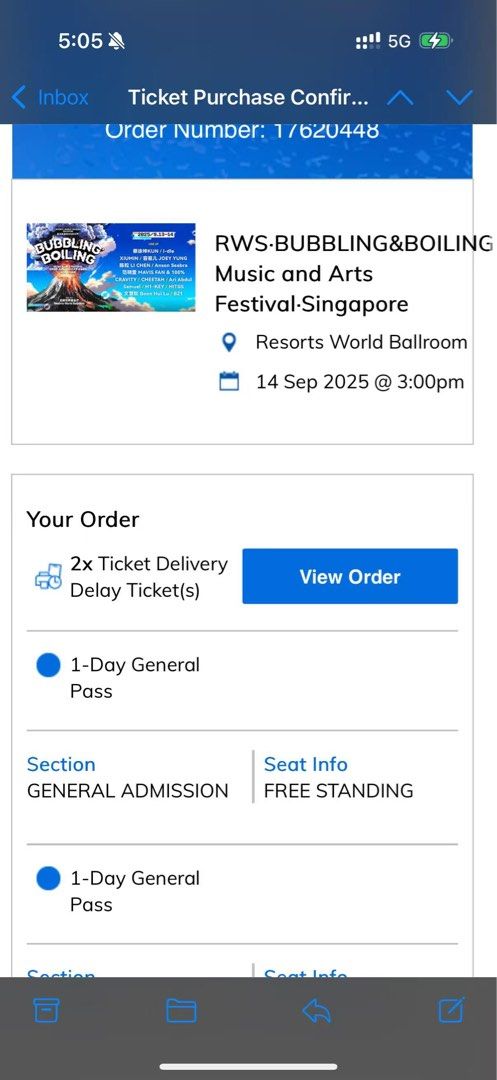
Task: Tap the move-to-folder icon
Action: [181, 1010]
